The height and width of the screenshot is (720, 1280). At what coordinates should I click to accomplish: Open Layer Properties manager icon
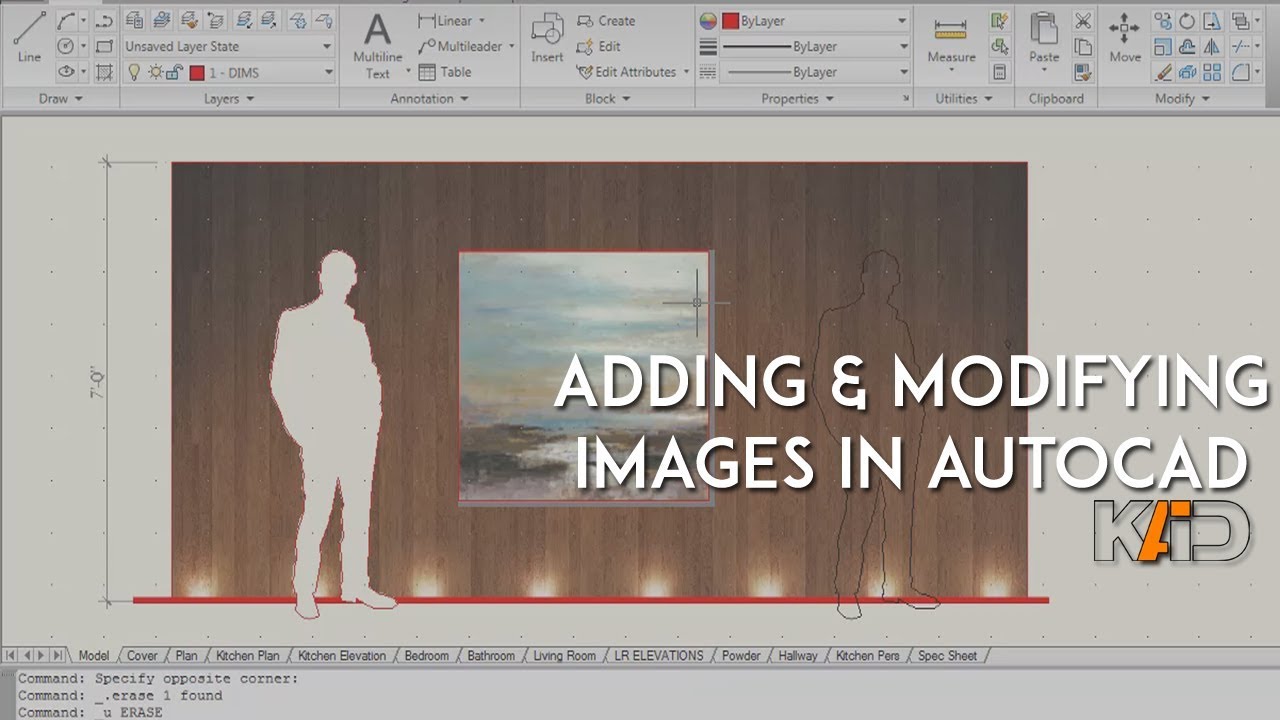(134, 20)
